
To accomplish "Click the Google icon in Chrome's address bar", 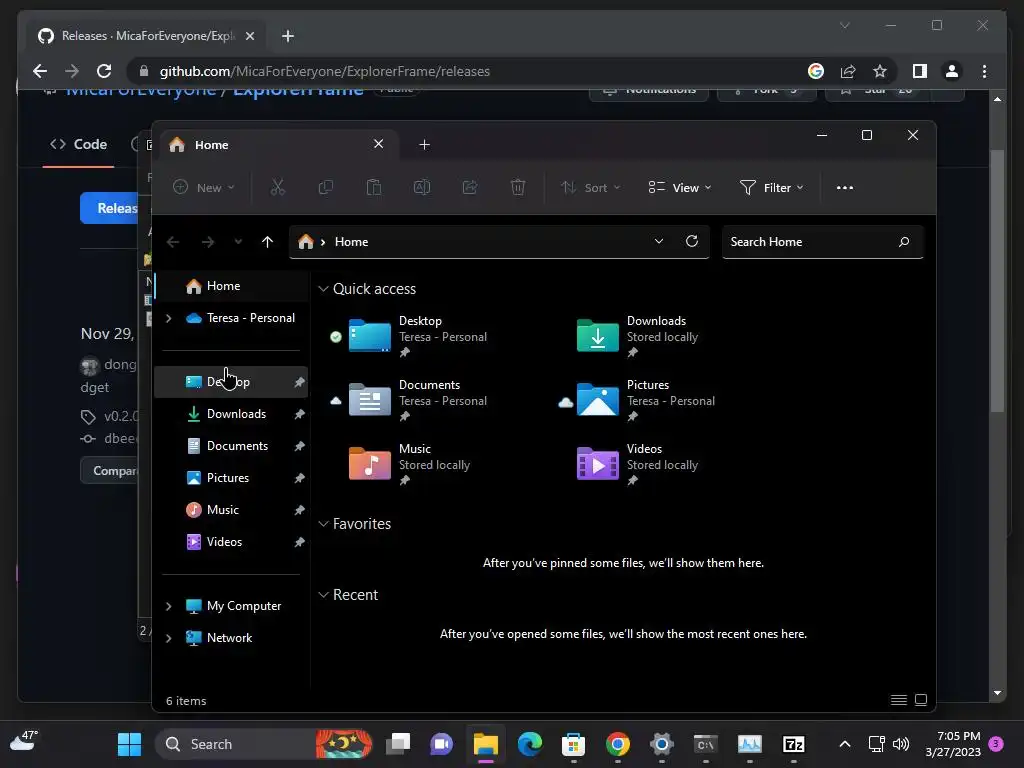I will (816, 71).
